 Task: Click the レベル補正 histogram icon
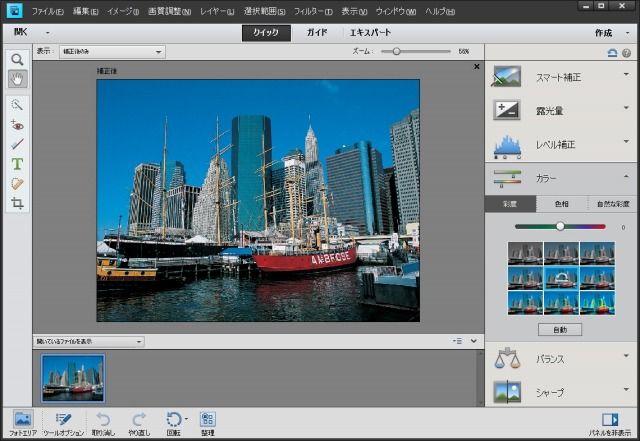pyautogui.click(x=507, y=146)
